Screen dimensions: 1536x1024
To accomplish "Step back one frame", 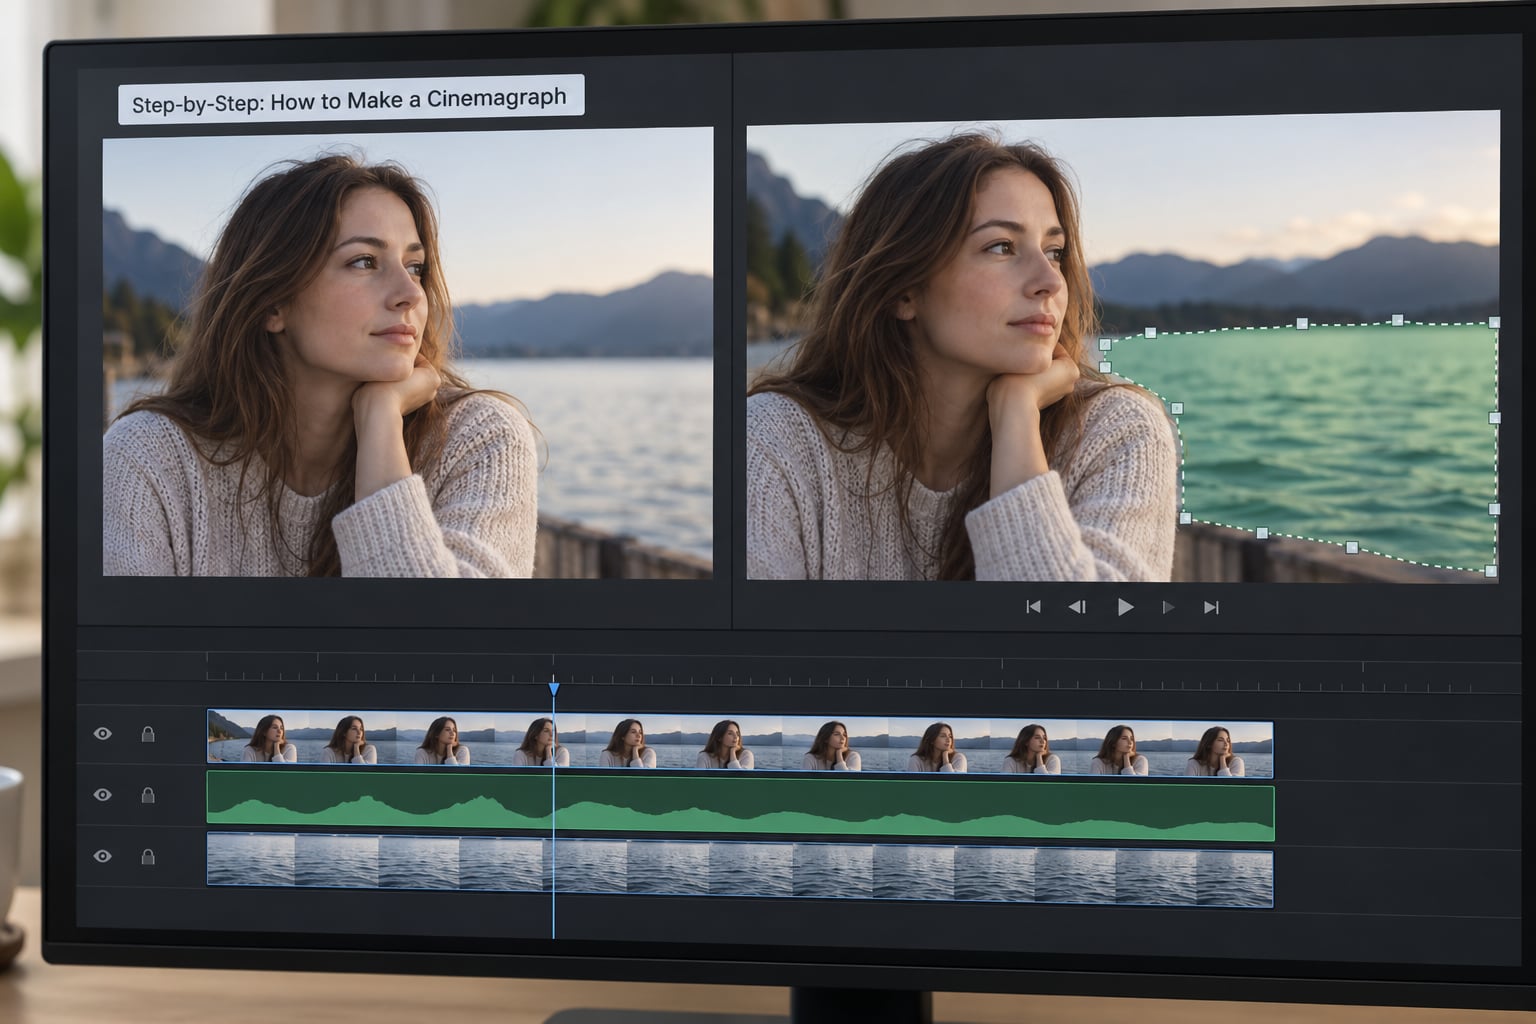I will (1077, 607).
